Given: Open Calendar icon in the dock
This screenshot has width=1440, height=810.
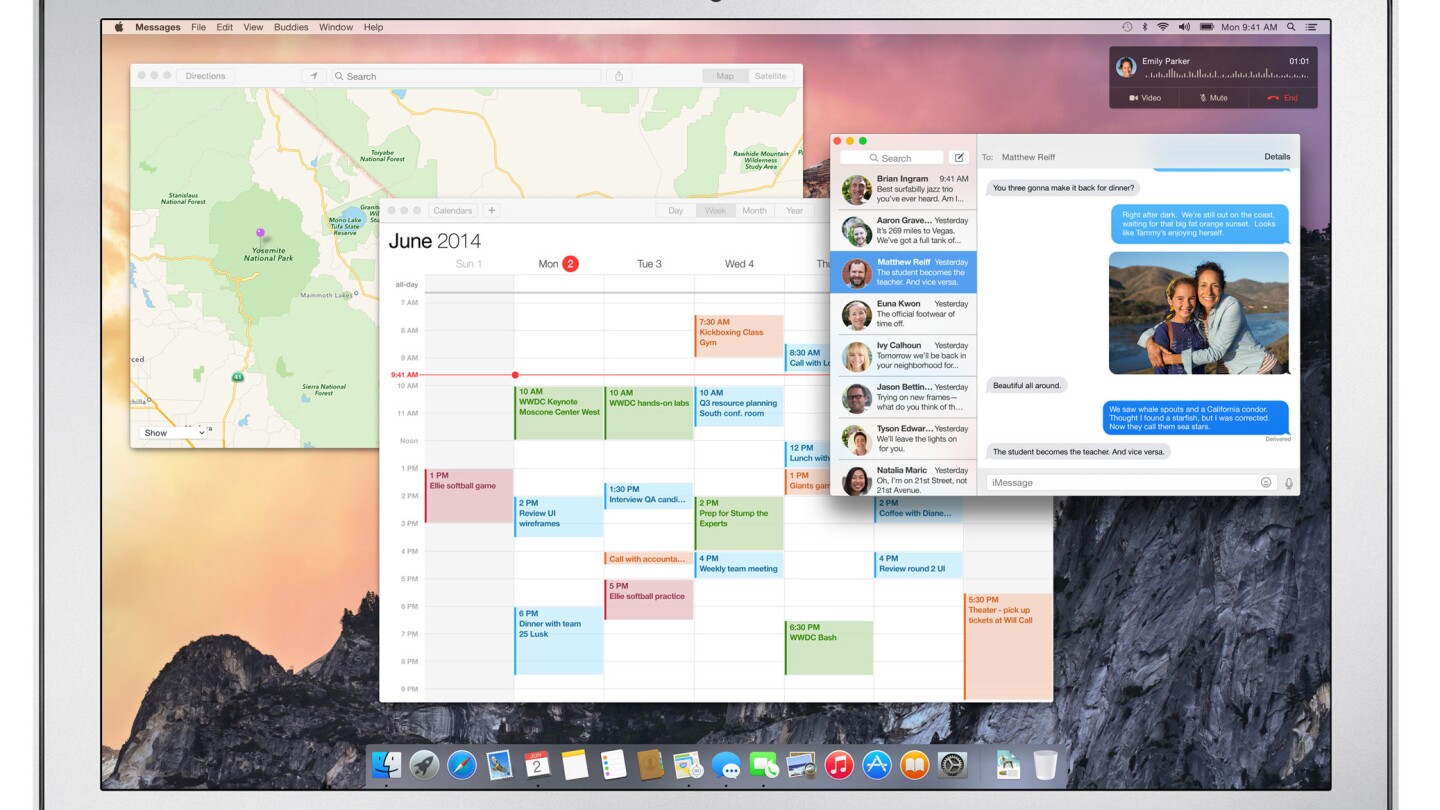Looking at the screenshot, I should coord(537,765).
